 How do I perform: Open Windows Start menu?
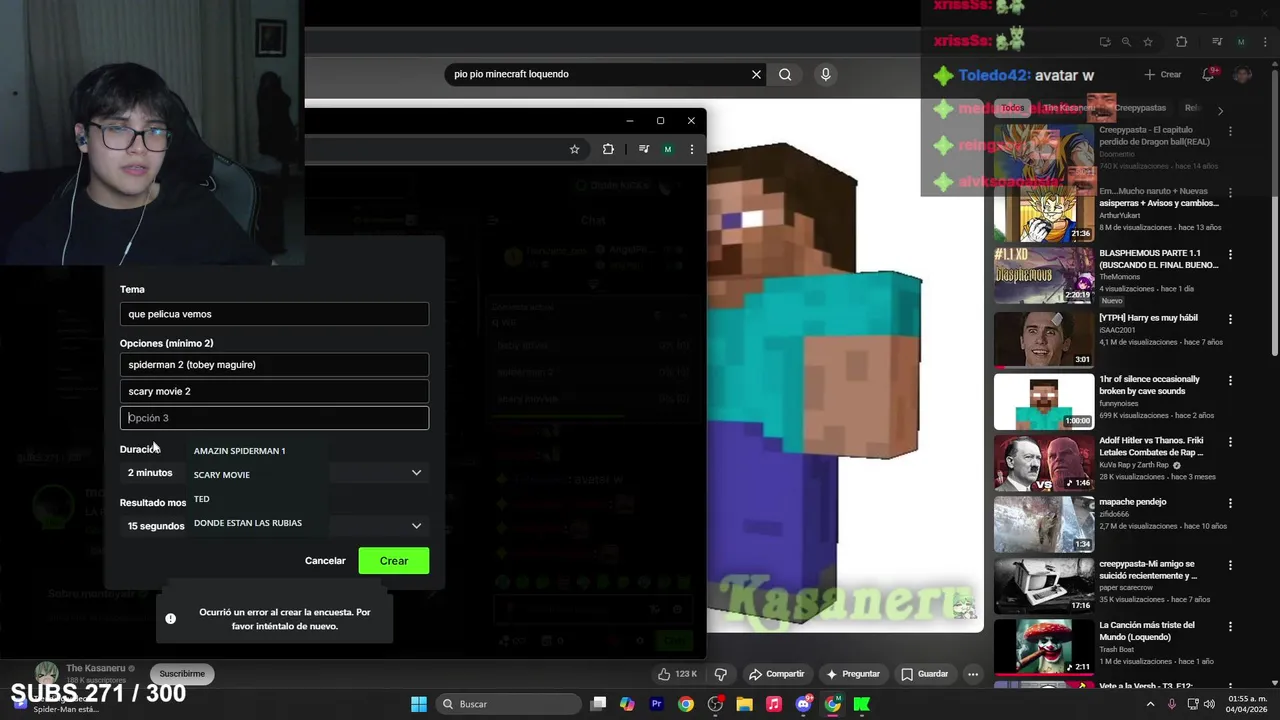tap(419, 704)
